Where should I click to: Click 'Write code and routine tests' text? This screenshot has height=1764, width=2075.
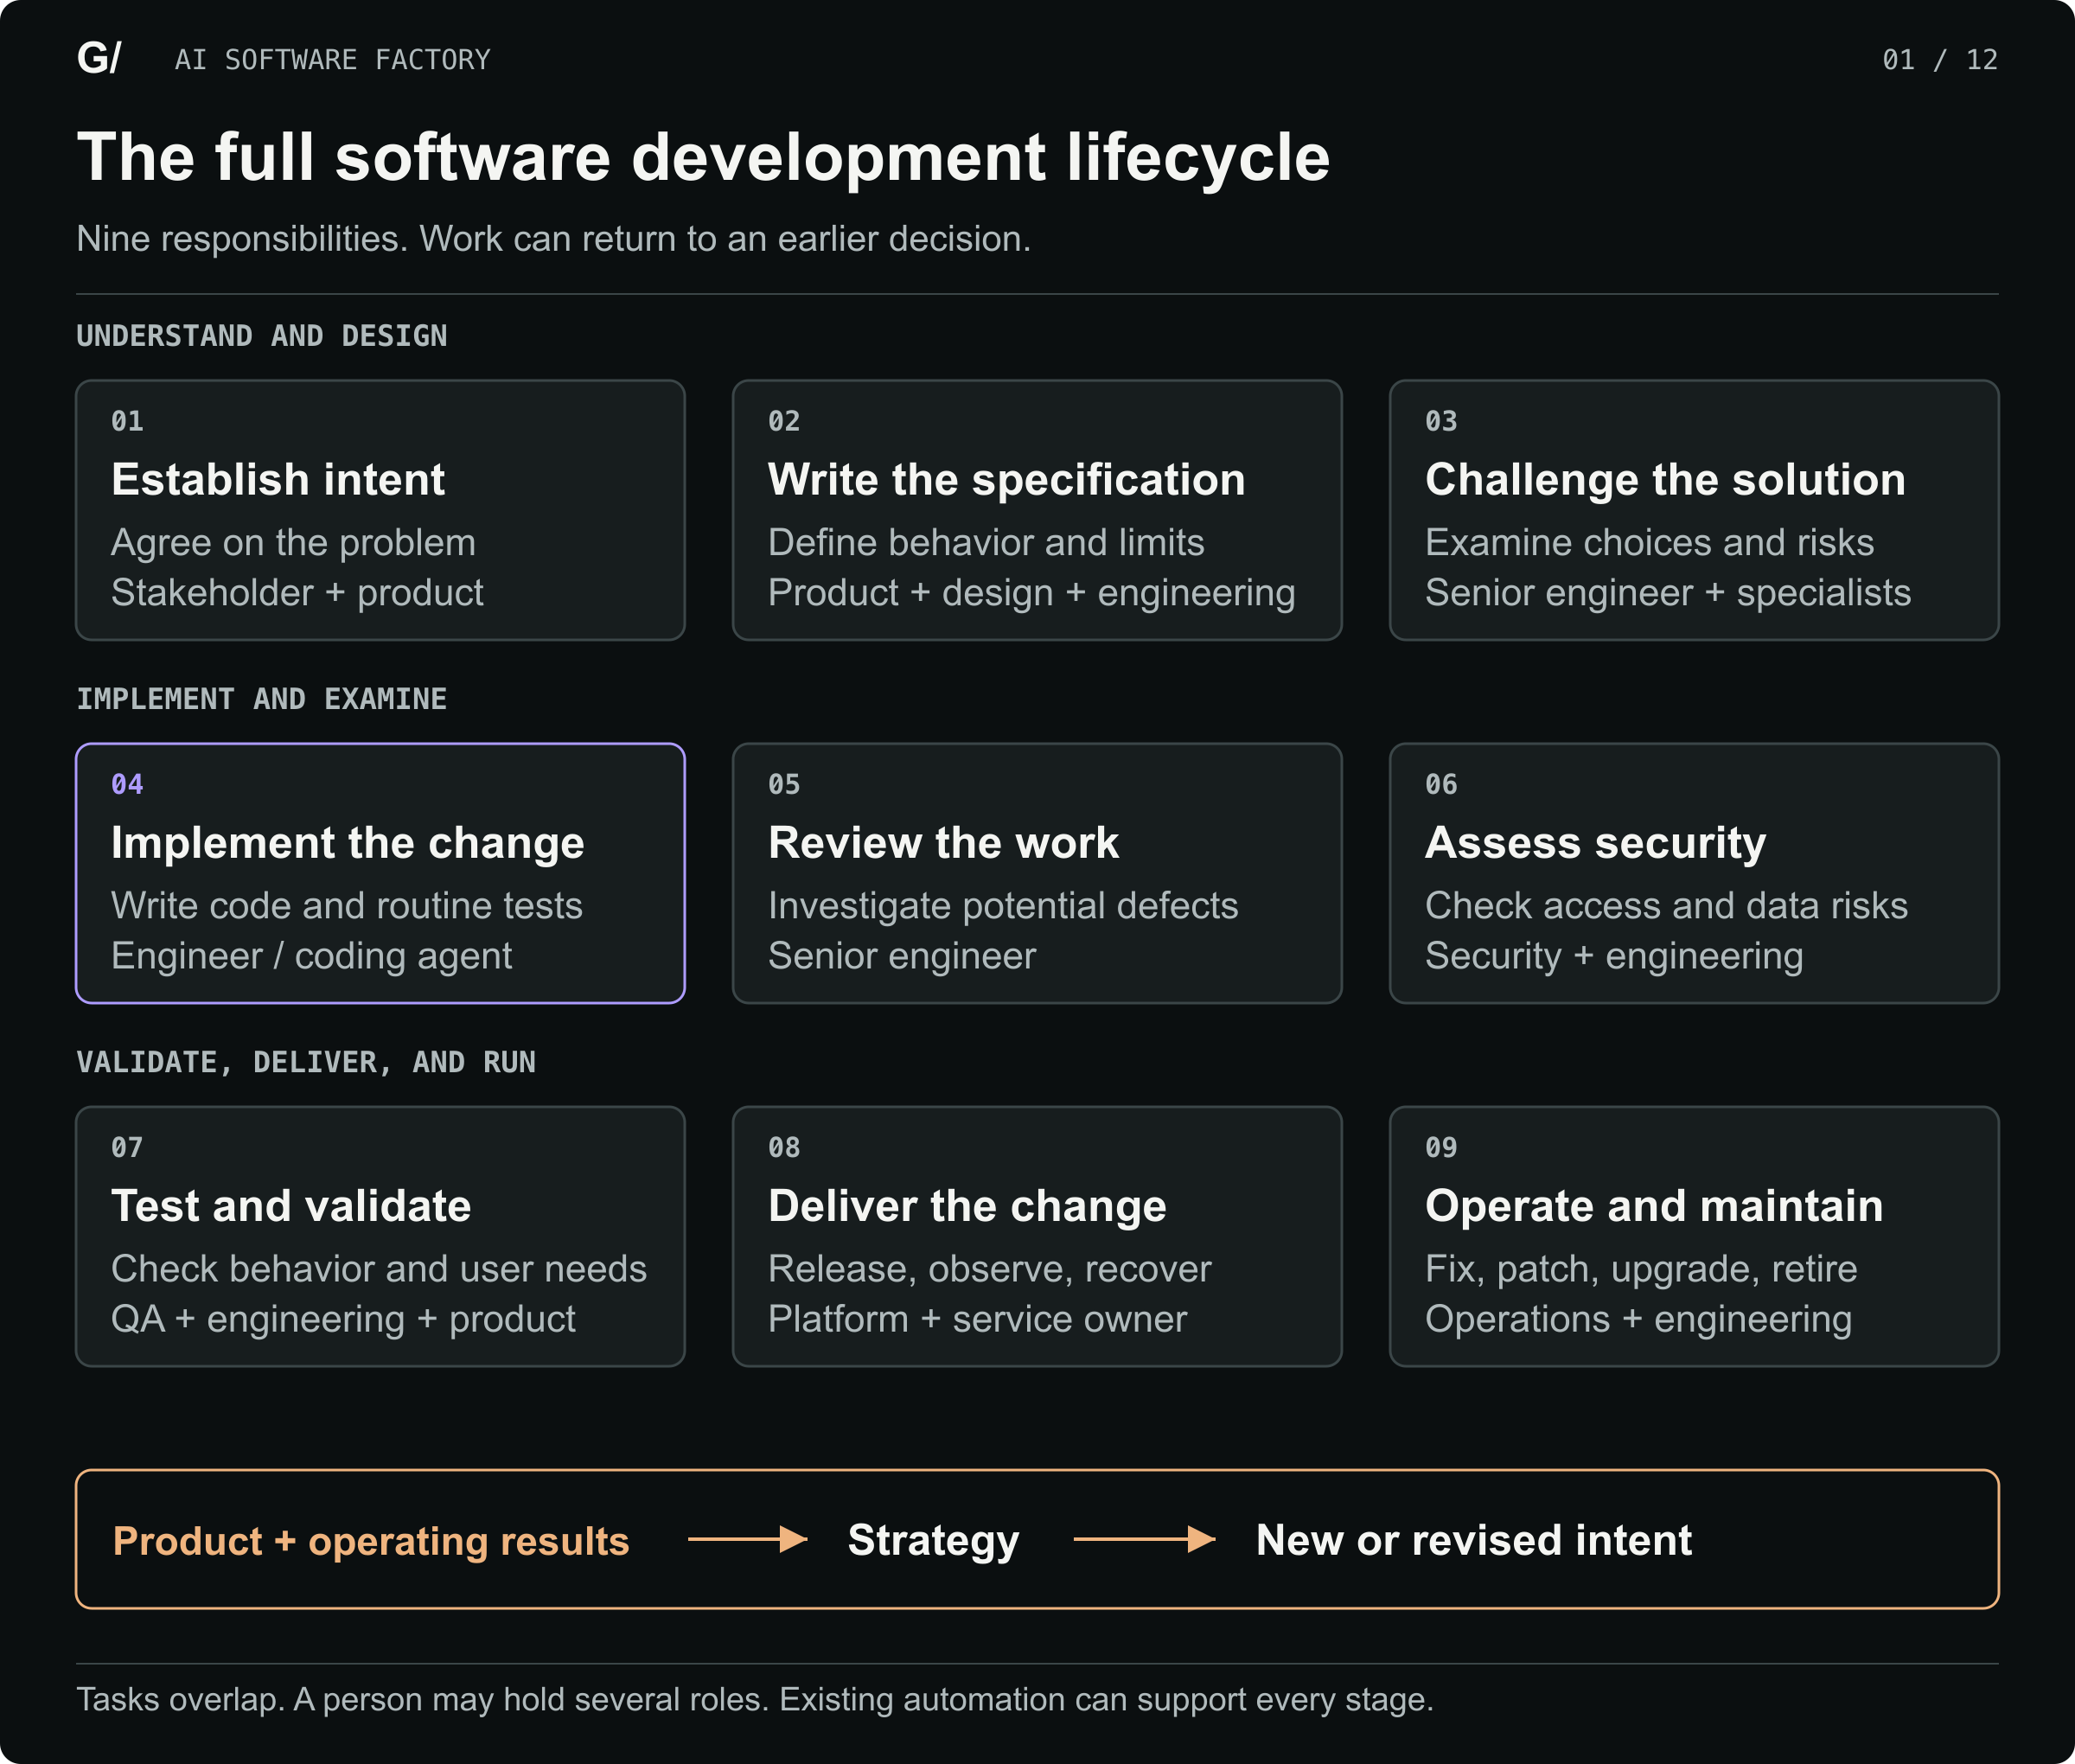tap(346, 906)
